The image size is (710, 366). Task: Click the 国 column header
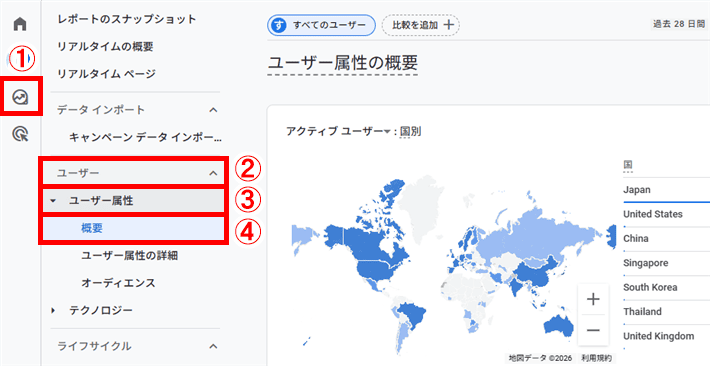click(x=628, y=164)
